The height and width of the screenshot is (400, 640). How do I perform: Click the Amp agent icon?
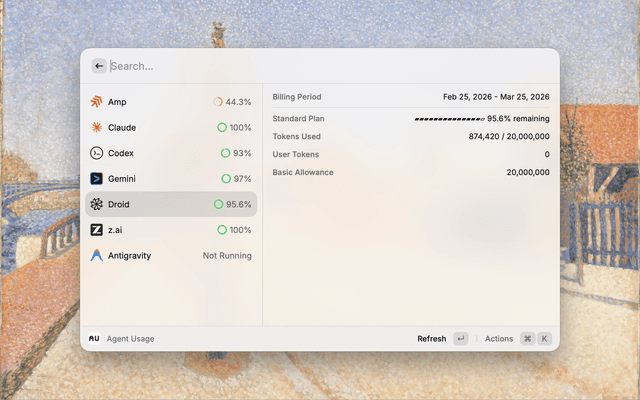pos(96,102)
